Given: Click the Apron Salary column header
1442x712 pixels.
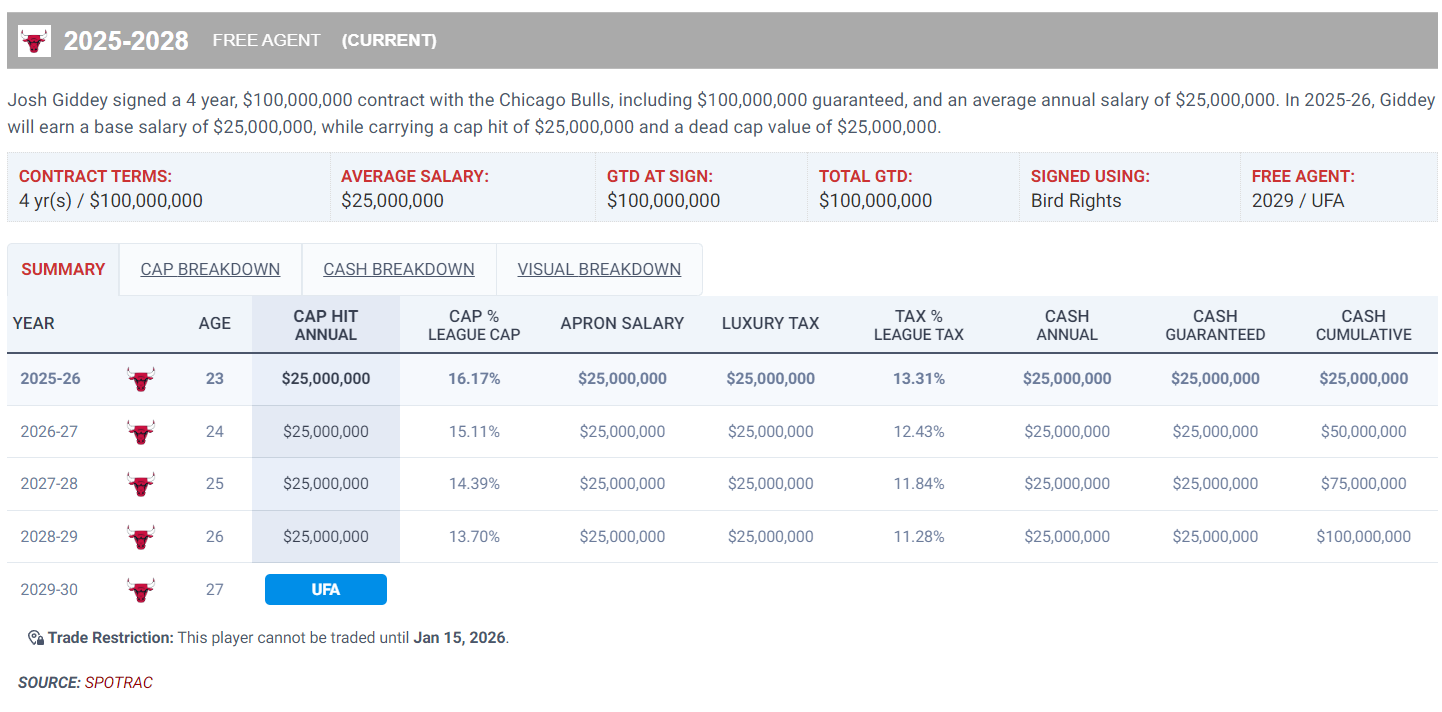Looking at the screenshot, I should coord(622,323).
